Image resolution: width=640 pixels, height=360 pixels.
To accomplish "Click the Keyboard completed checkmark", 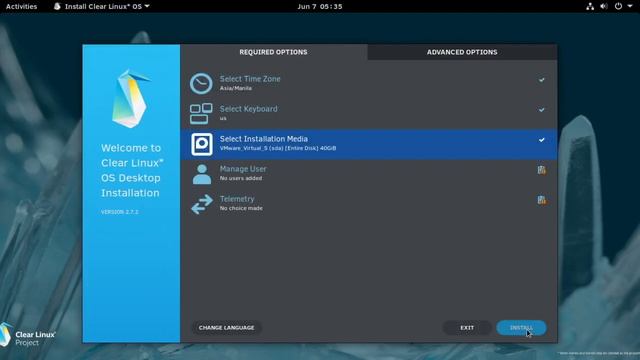I will 542,110.
